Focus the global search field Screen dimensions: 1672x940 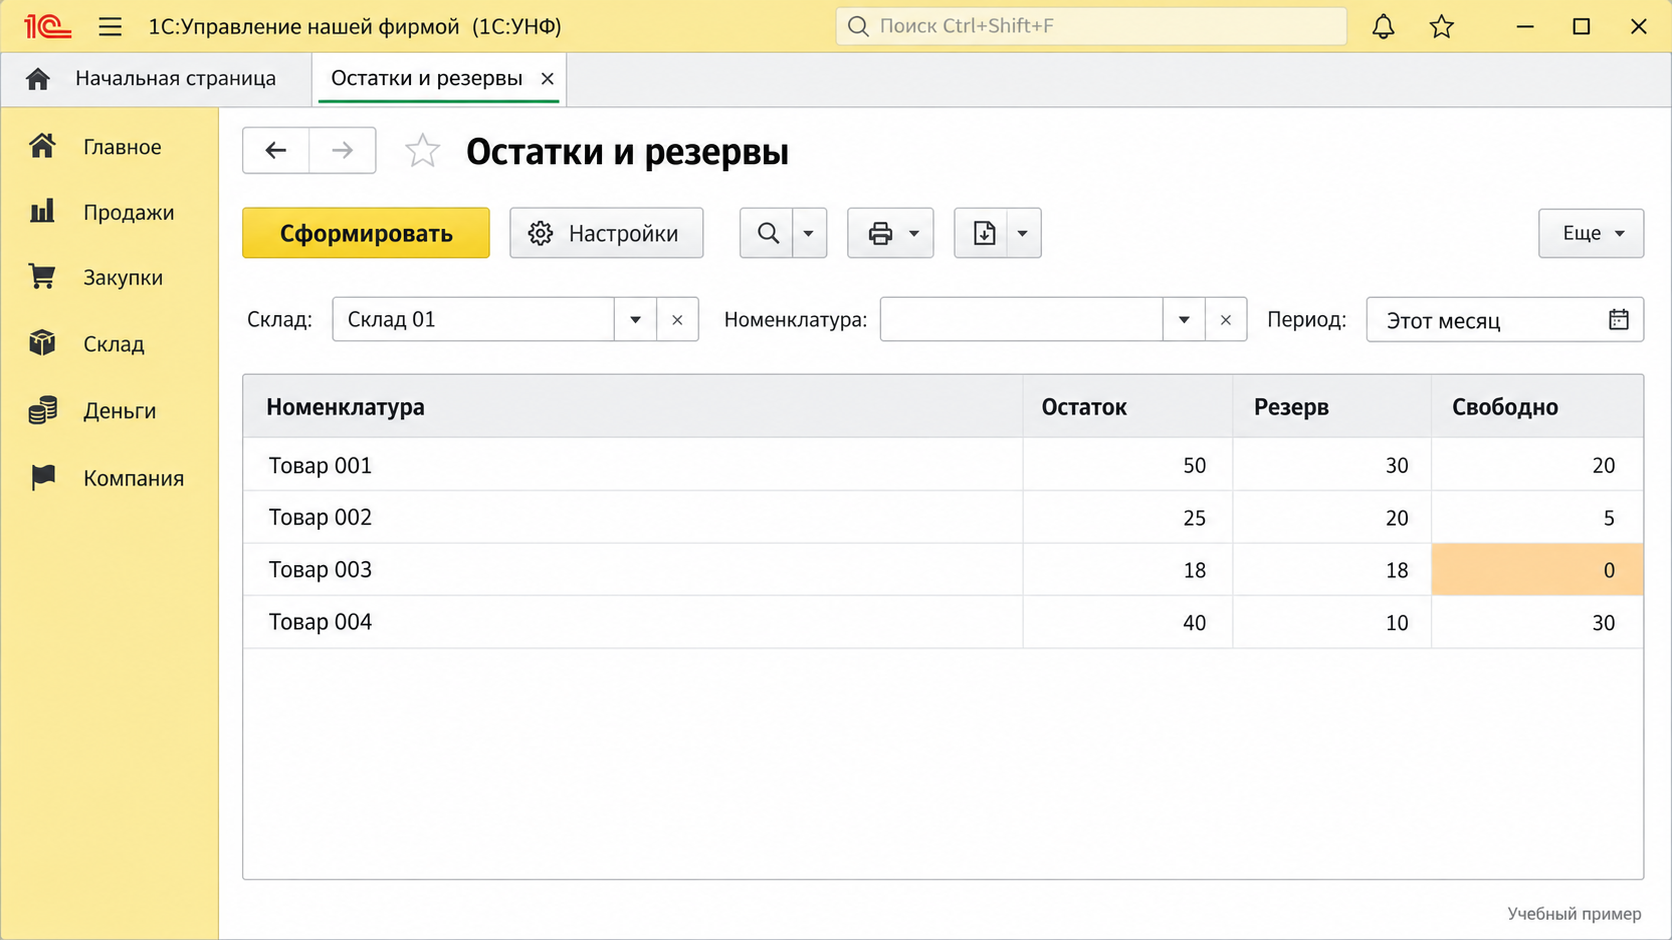[x=1091, y=26]
